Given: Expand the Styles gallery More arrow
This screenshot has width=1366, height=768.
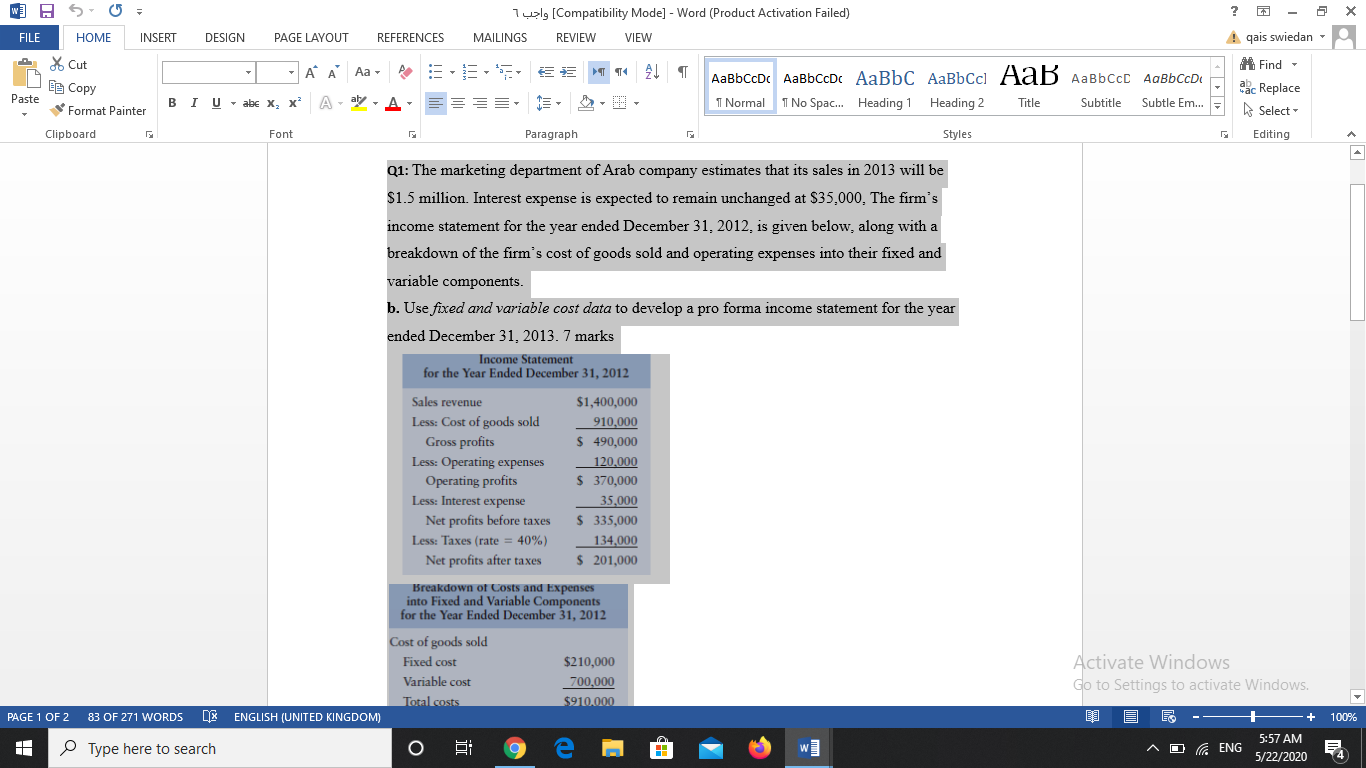Looking at the screenshot, I should [x=1217, y=104].
